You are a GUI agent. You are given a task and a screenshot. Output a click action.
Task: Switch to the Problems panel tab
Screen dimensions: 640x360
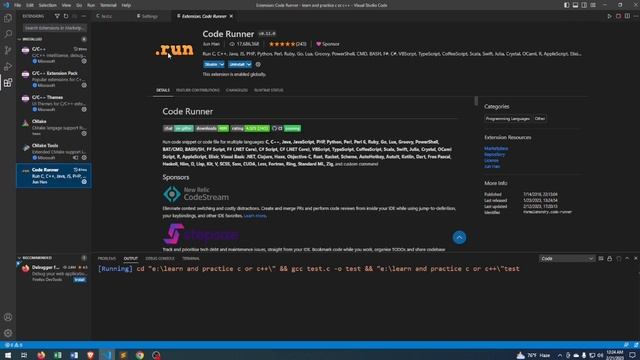[x=107, y=259]
